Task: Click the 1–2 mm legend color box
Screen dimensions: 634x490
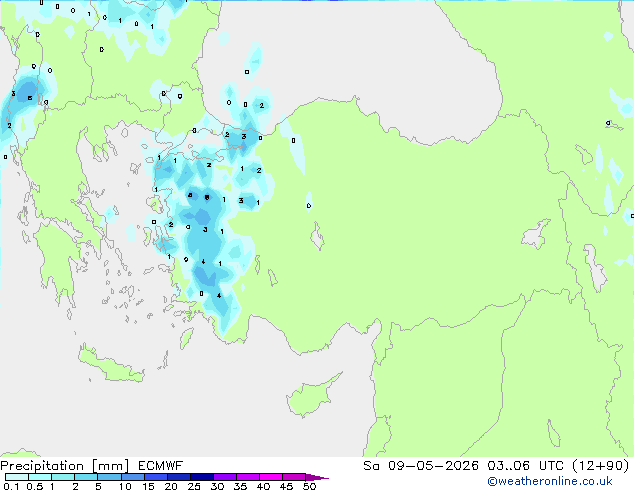Action: (63, 477)
